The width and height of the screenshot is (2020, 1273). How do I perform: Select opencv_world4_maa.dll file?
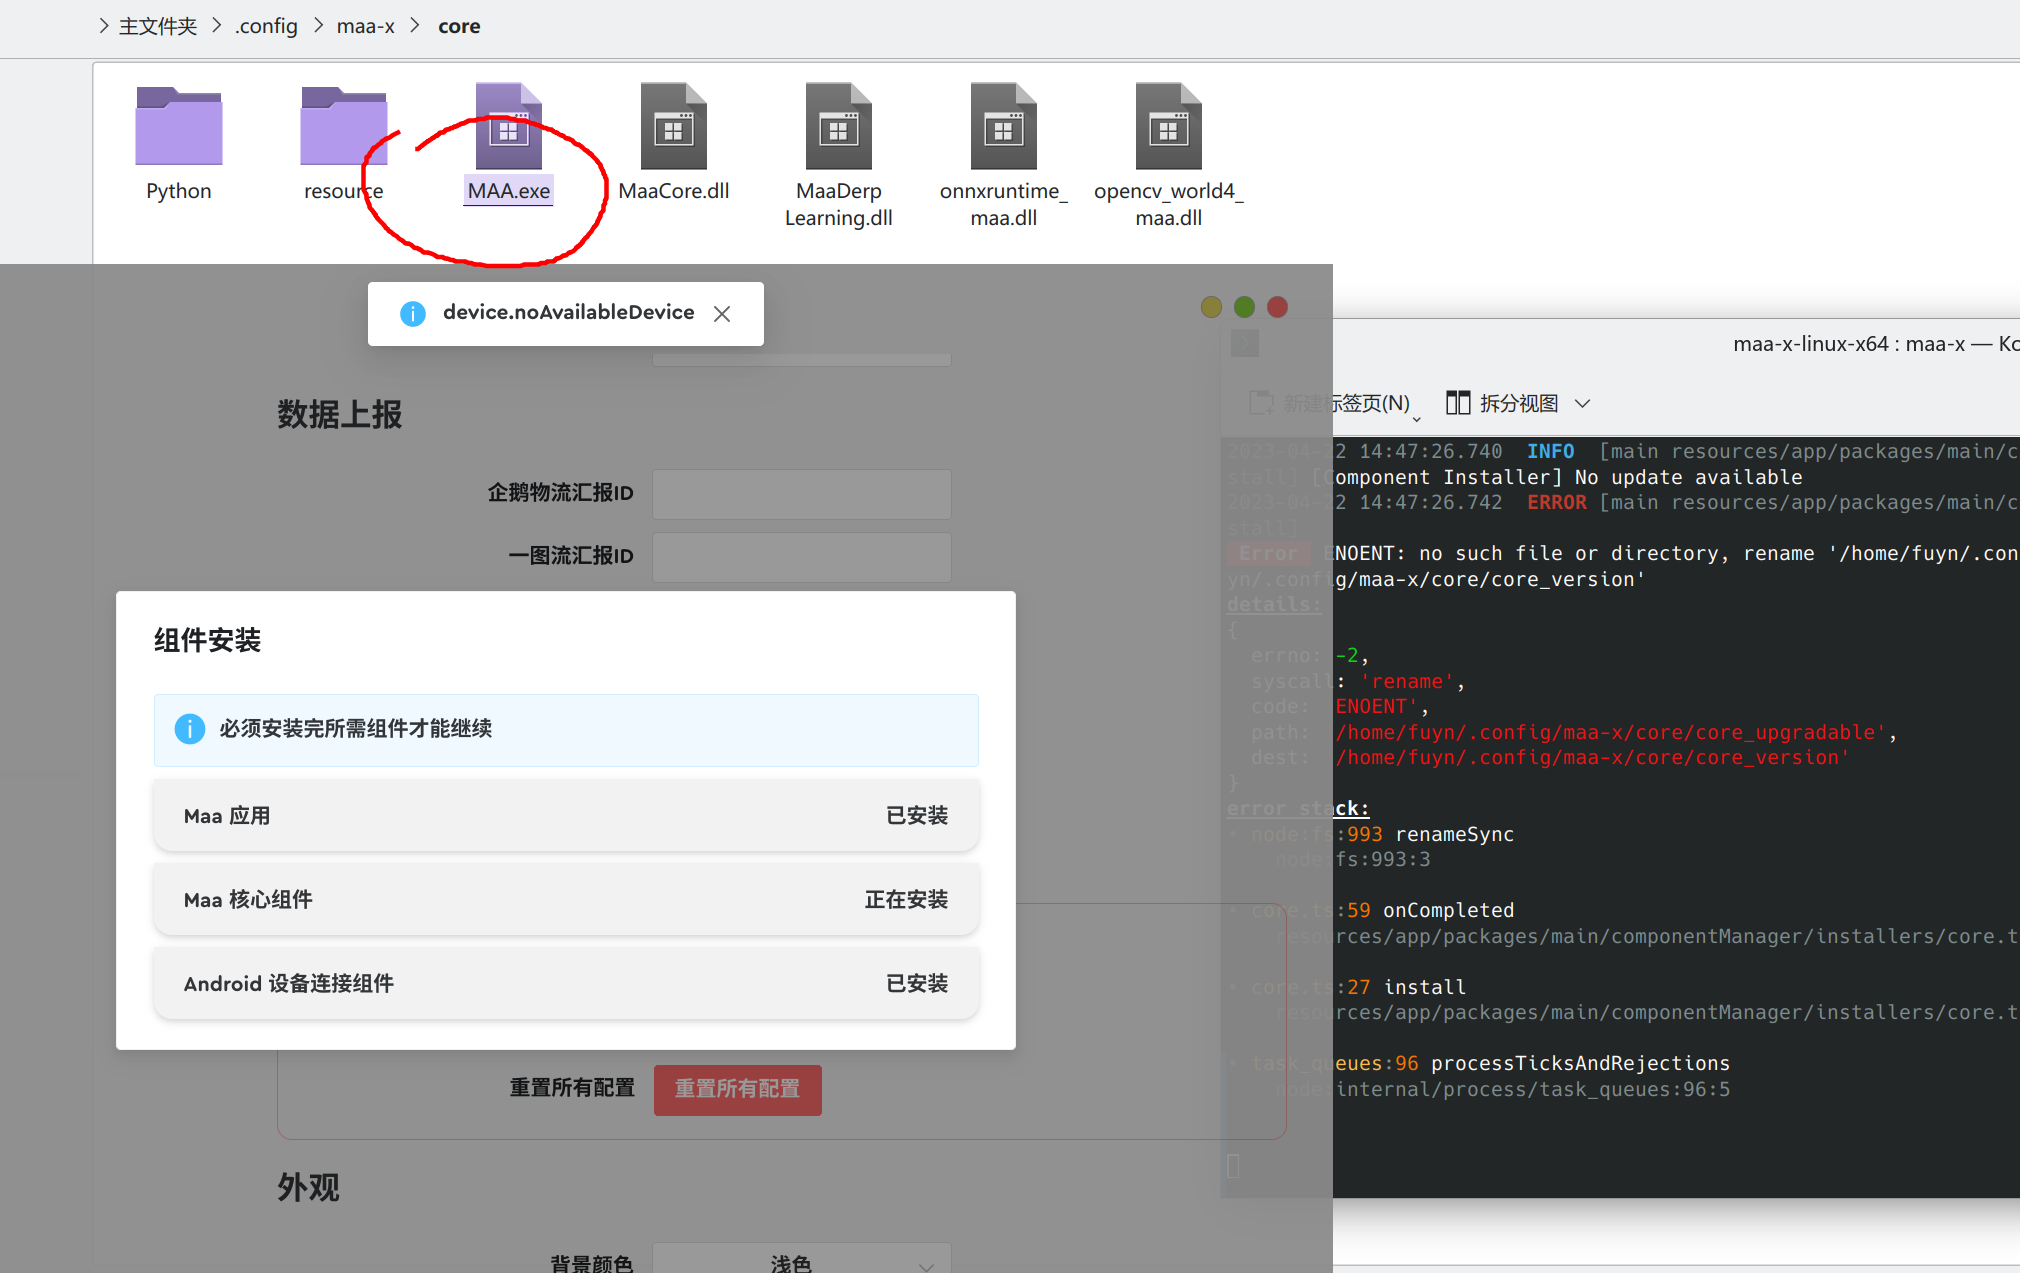pyautogui.click(x=1168, y=156)
